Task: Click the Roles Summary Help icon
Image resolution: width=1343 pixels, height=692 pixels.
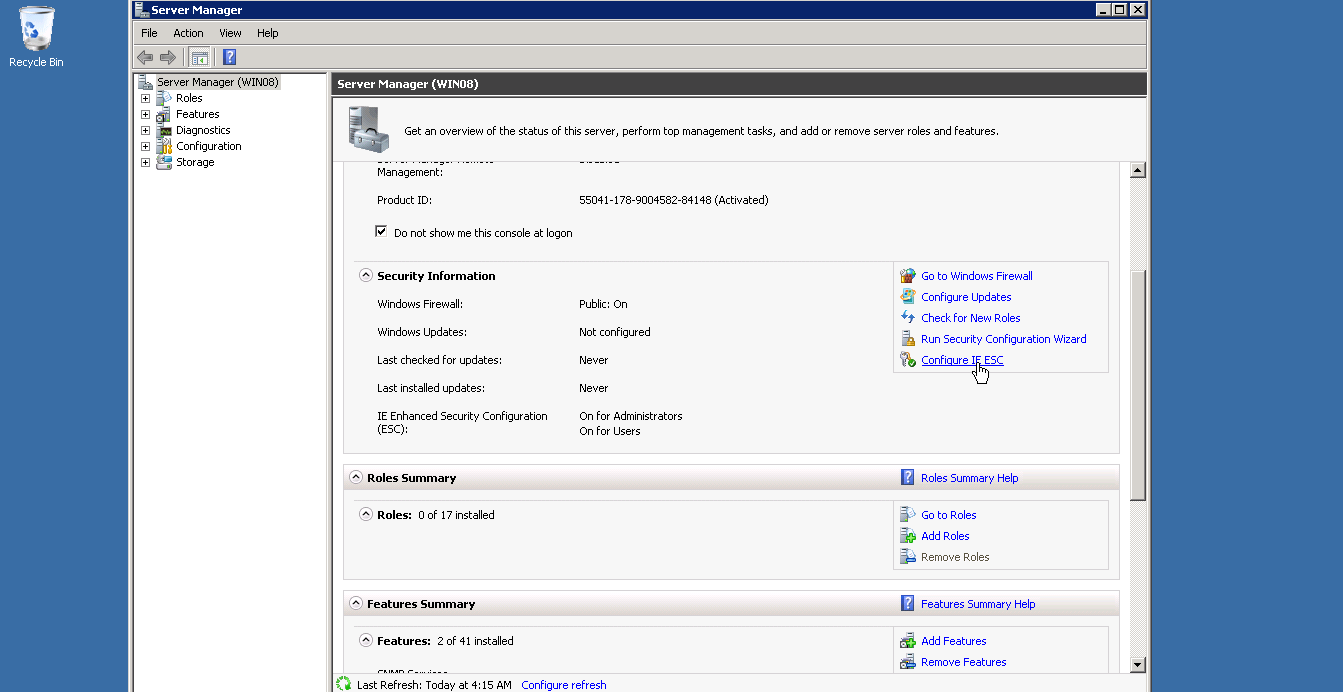Action: pos(908,478)
